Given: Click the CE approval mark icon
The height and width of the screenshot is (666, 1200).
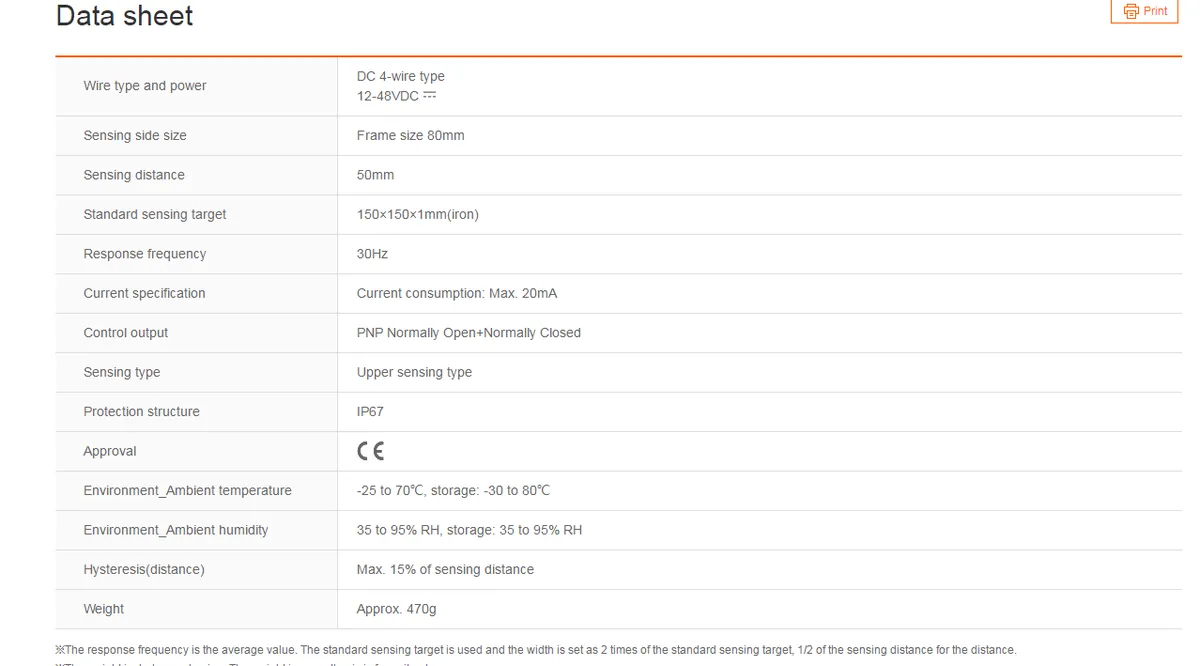Looking at the screenshot, I should (370, 451).
